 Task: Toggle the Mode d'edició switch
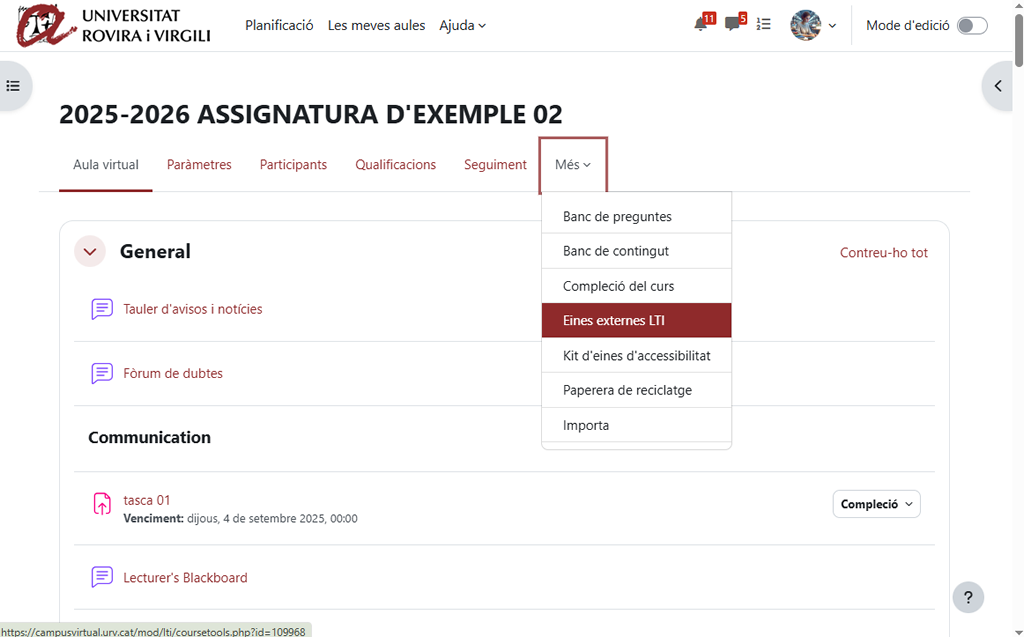971,26
